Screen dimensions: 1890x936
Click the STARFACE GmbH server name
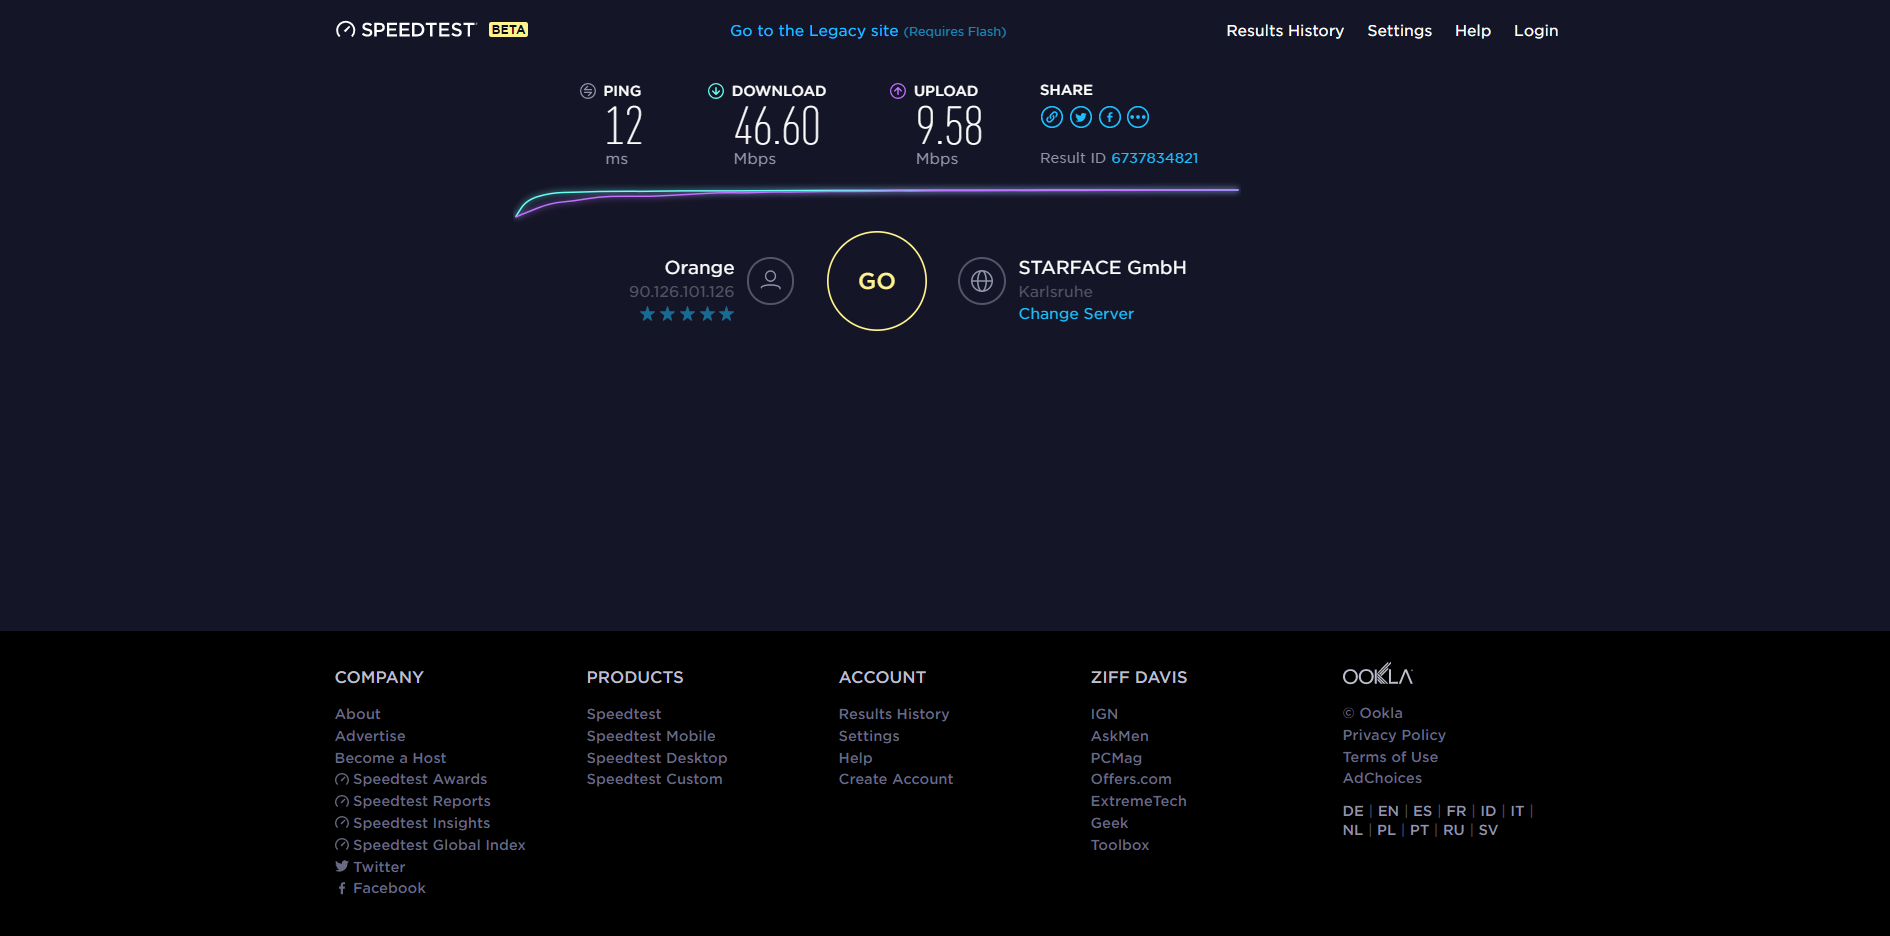click(1102, 268)
